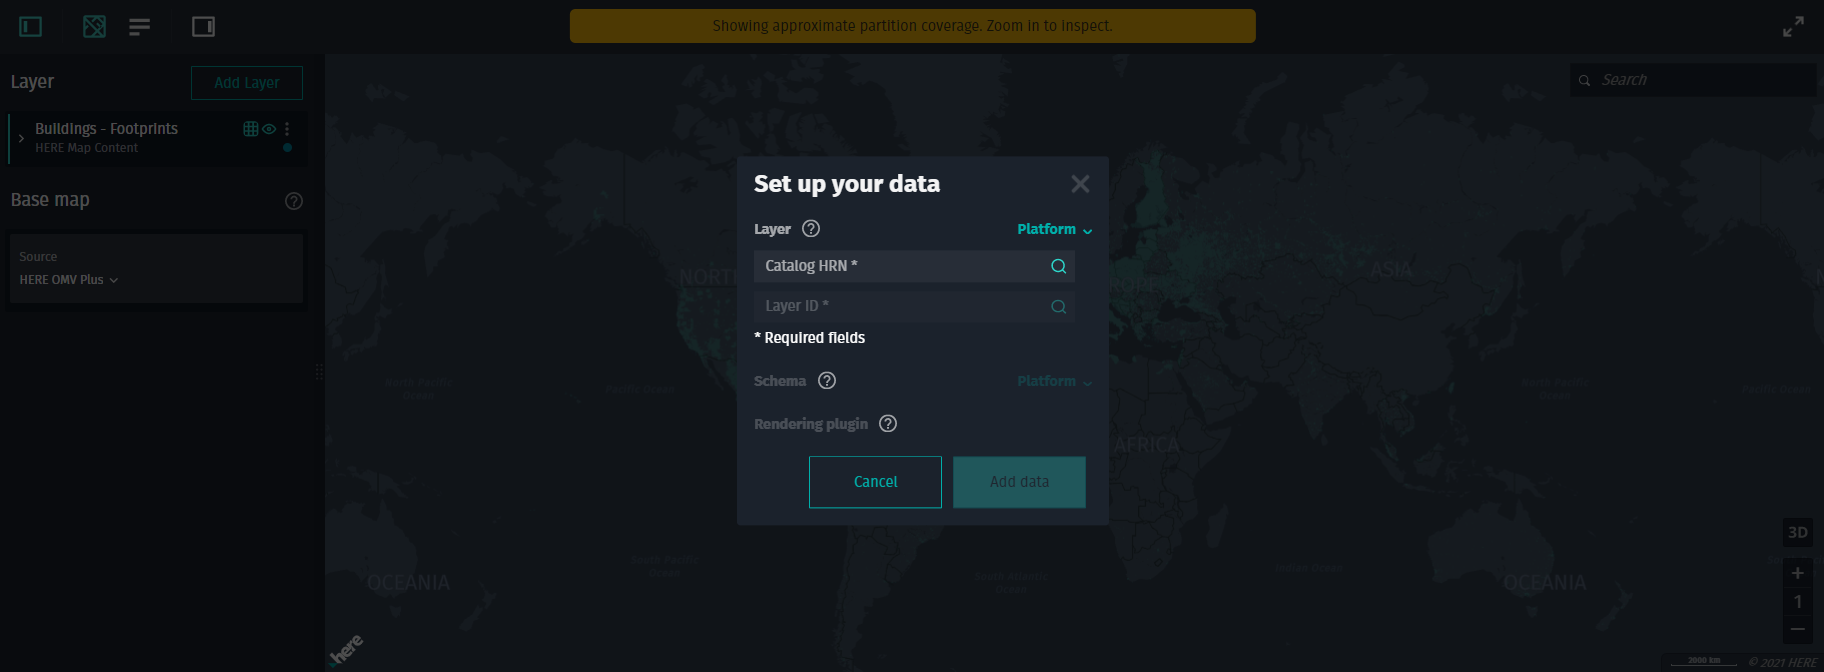Close the Set up your data dialog
Viewport: 1824px width, 672px height.
1080,184
